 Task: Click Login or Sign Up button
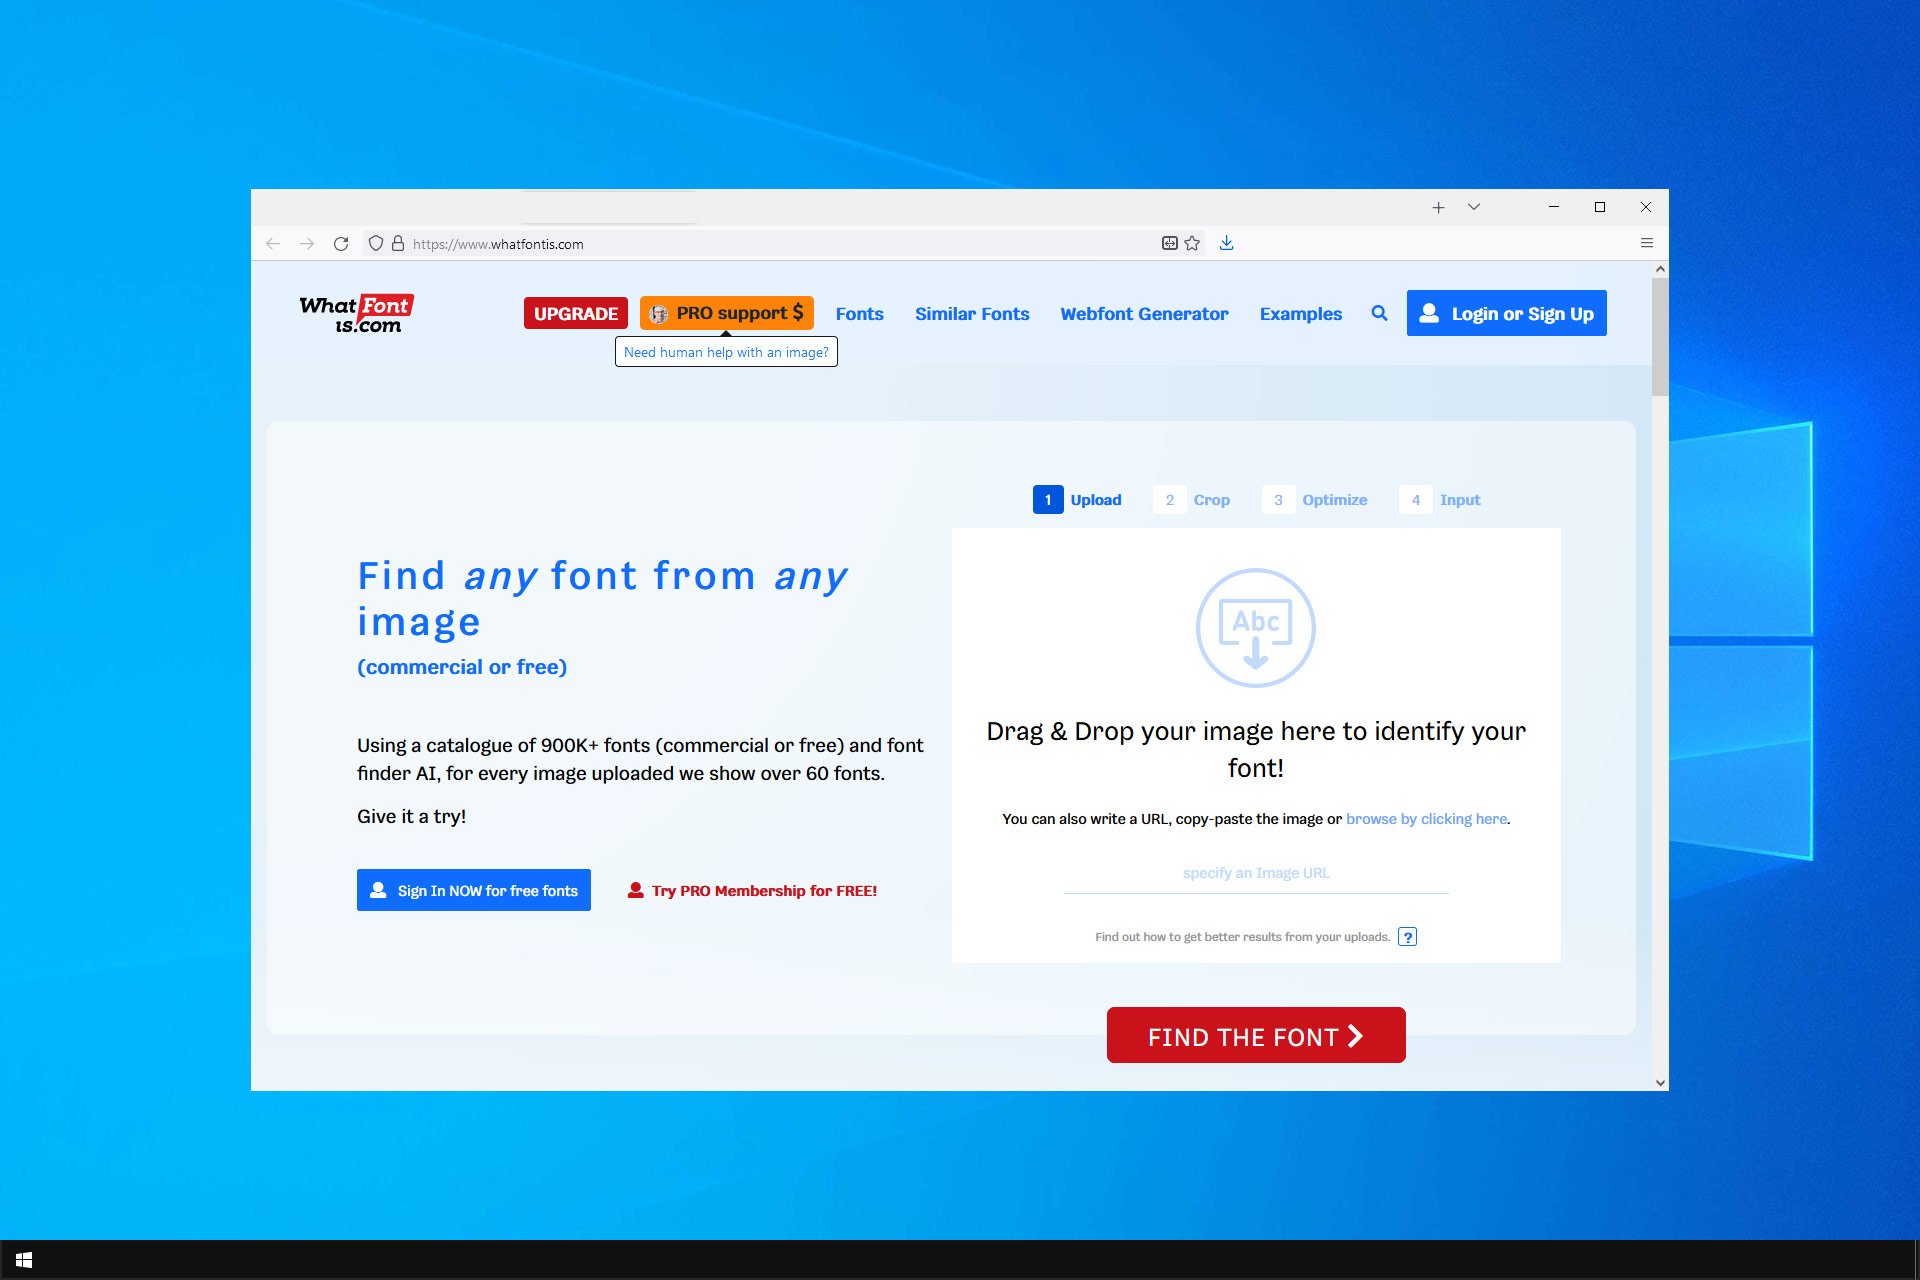coord(1507,313)
